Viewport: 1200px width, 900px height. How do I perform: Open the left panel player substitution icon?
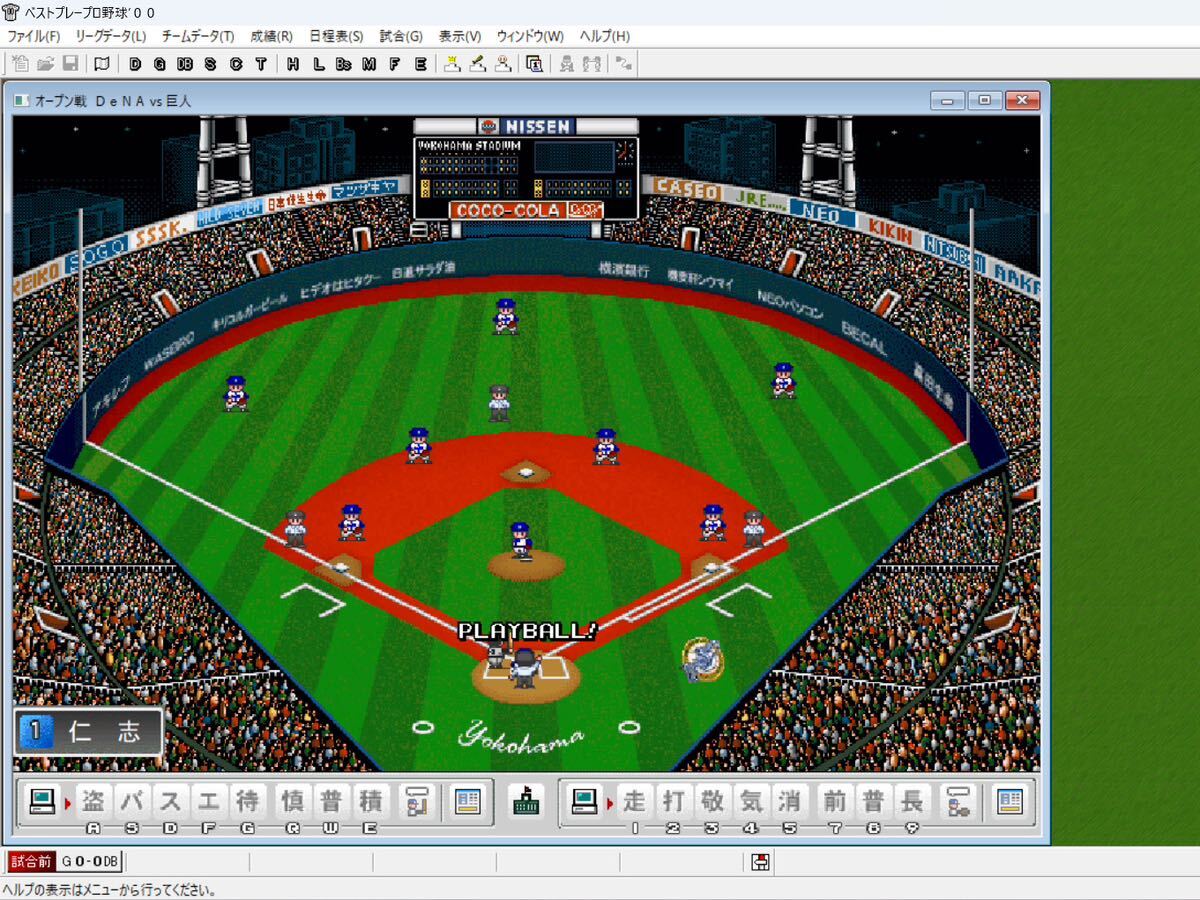point(415,801)
